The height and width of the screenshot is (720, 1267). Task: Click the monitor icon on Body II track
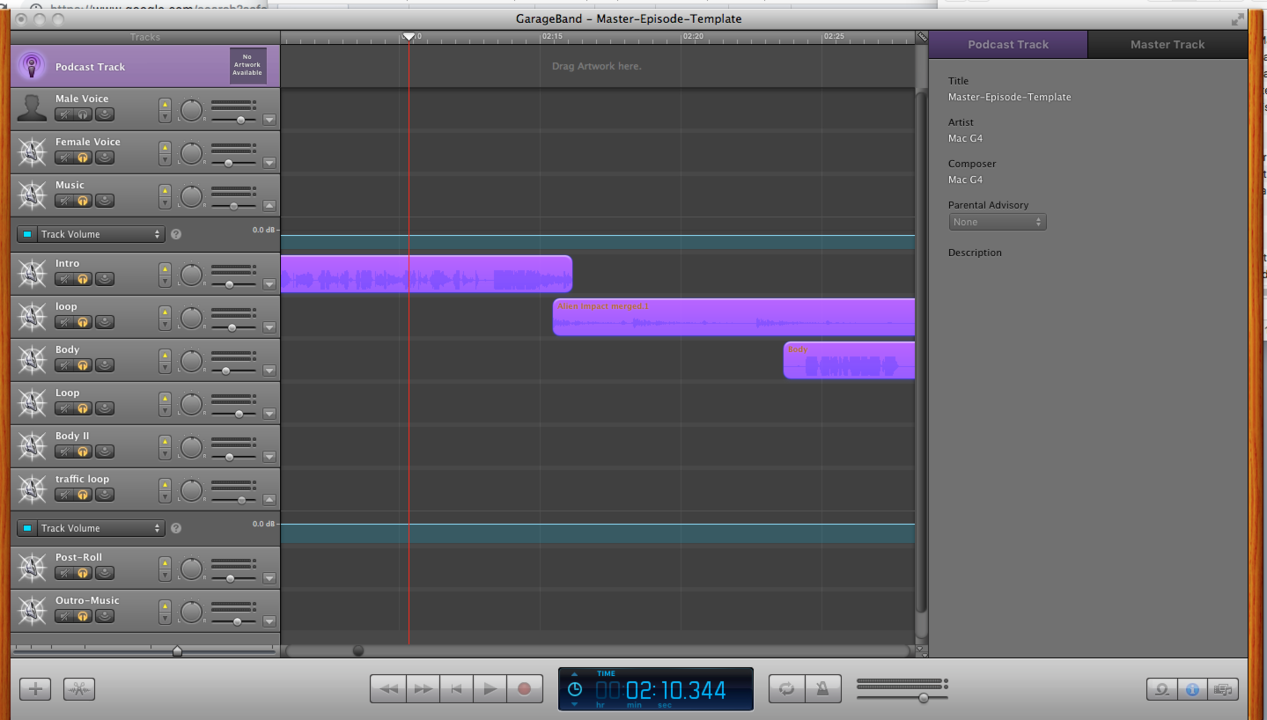coord(104,451)
